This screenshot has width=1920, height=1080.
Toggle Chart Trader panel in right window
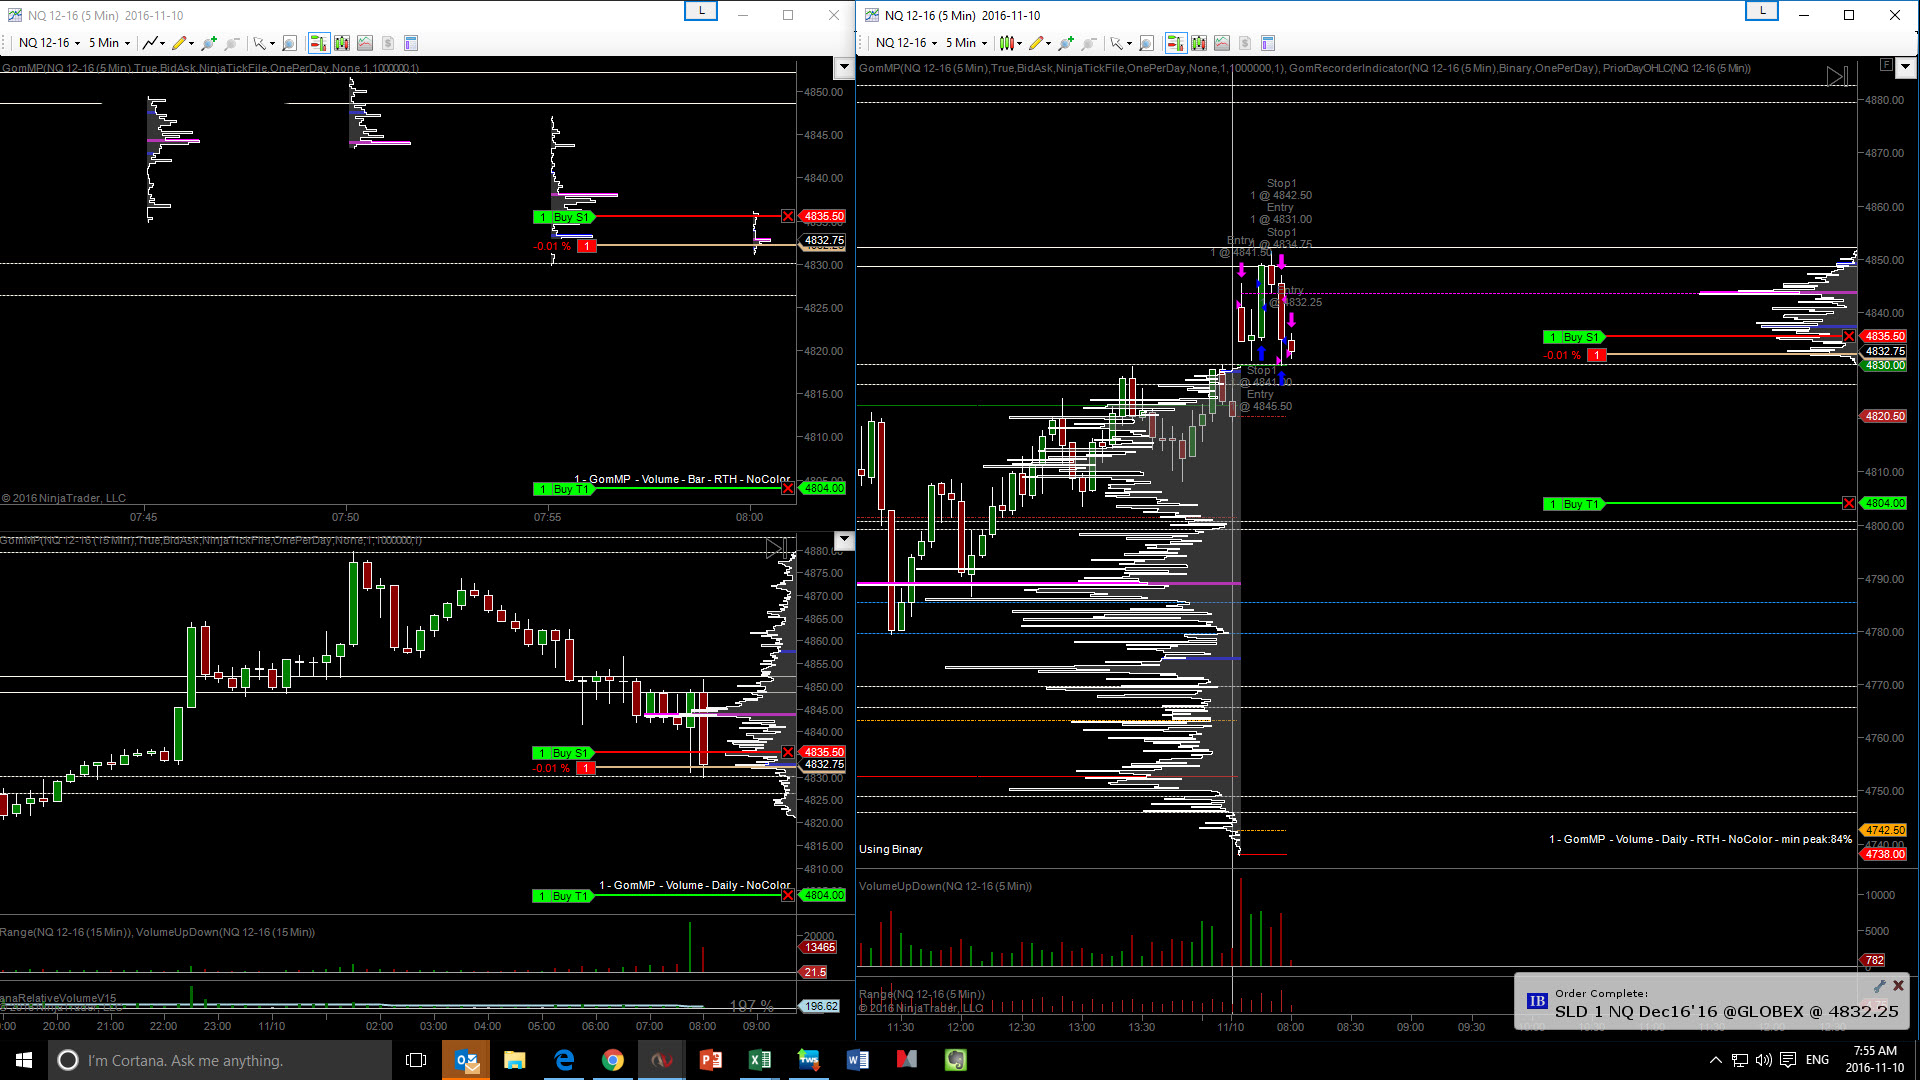click(1176, 43)
